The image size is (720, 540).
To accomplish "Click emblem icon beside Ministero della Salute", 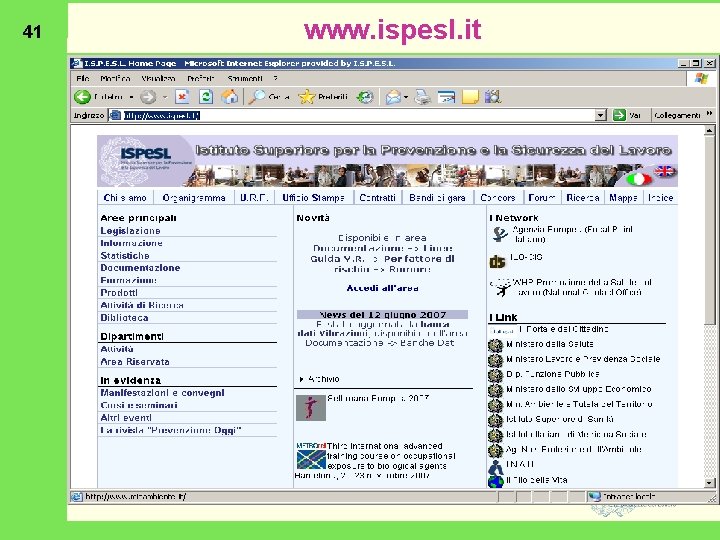I will [x=495, y=345].
